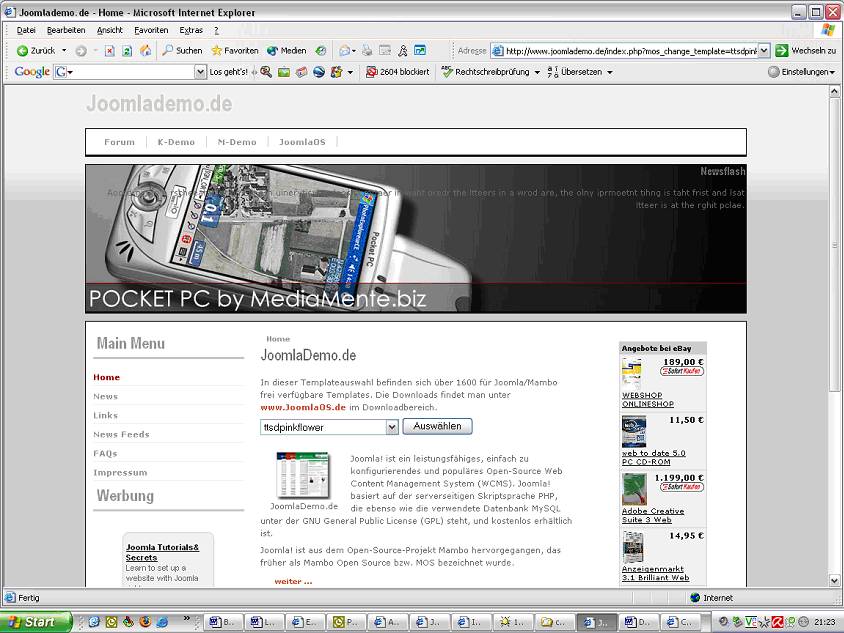Open the Ansicht menu

click(110, 30)
